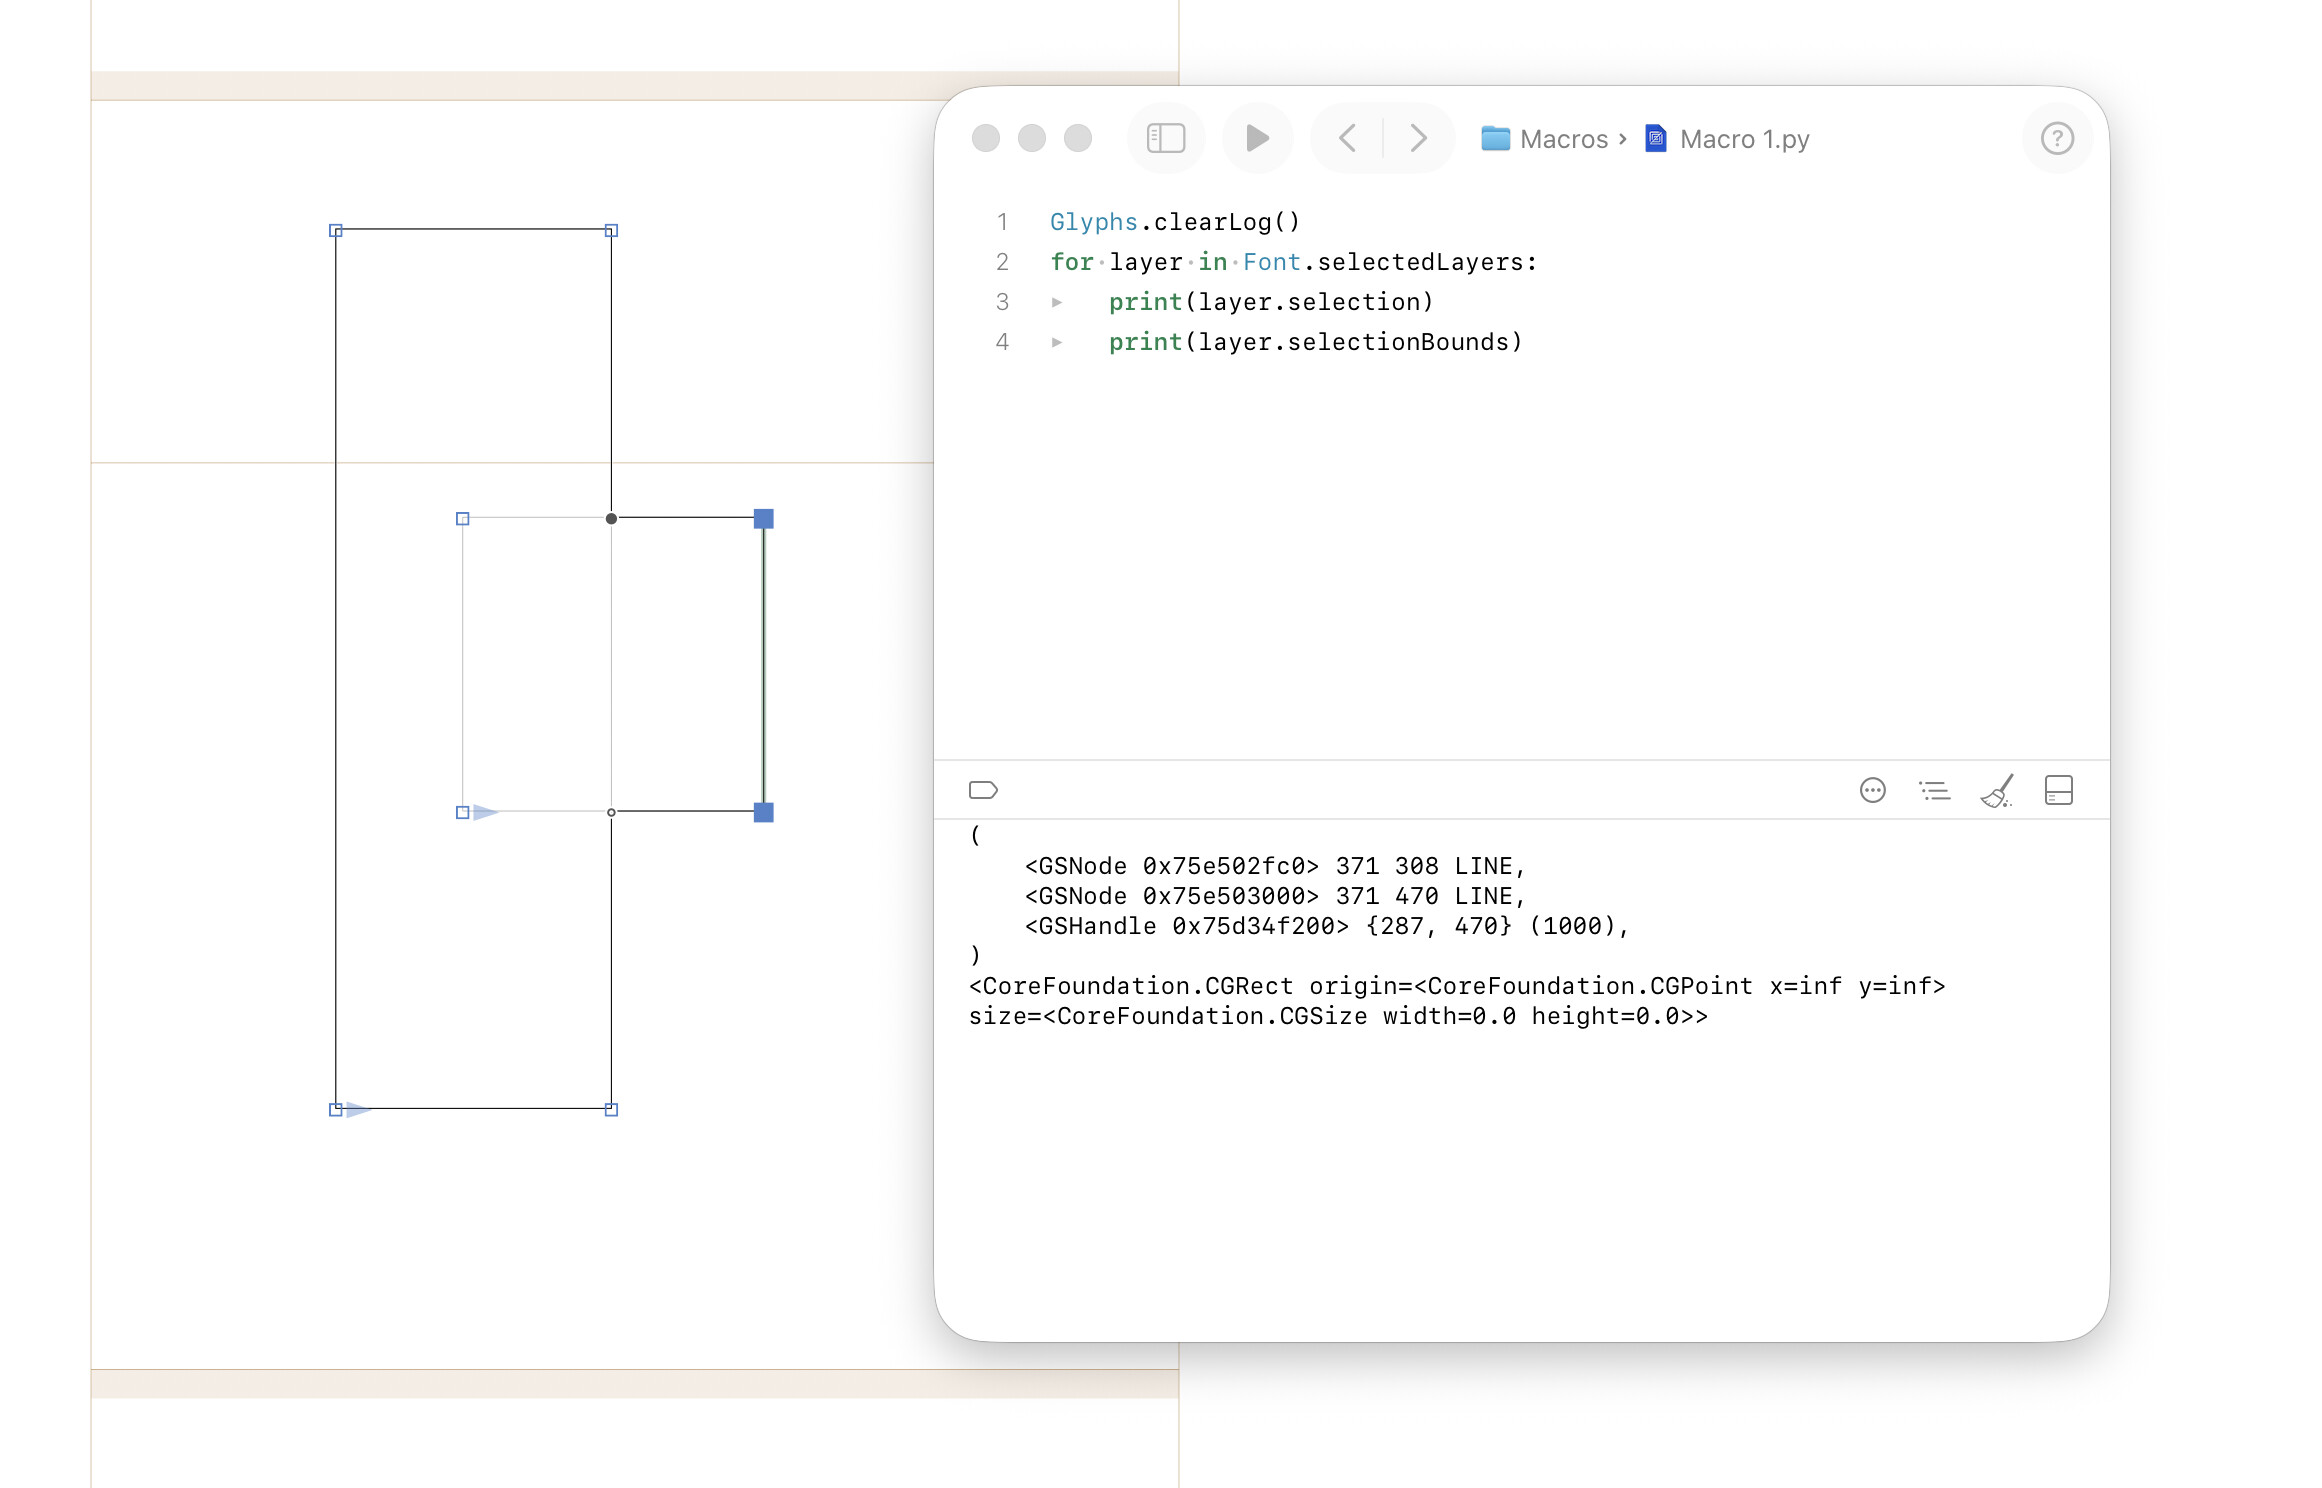Screen dimensions: 2322x1488
Task: Close the macro window
Action: (x=986, y=138)
